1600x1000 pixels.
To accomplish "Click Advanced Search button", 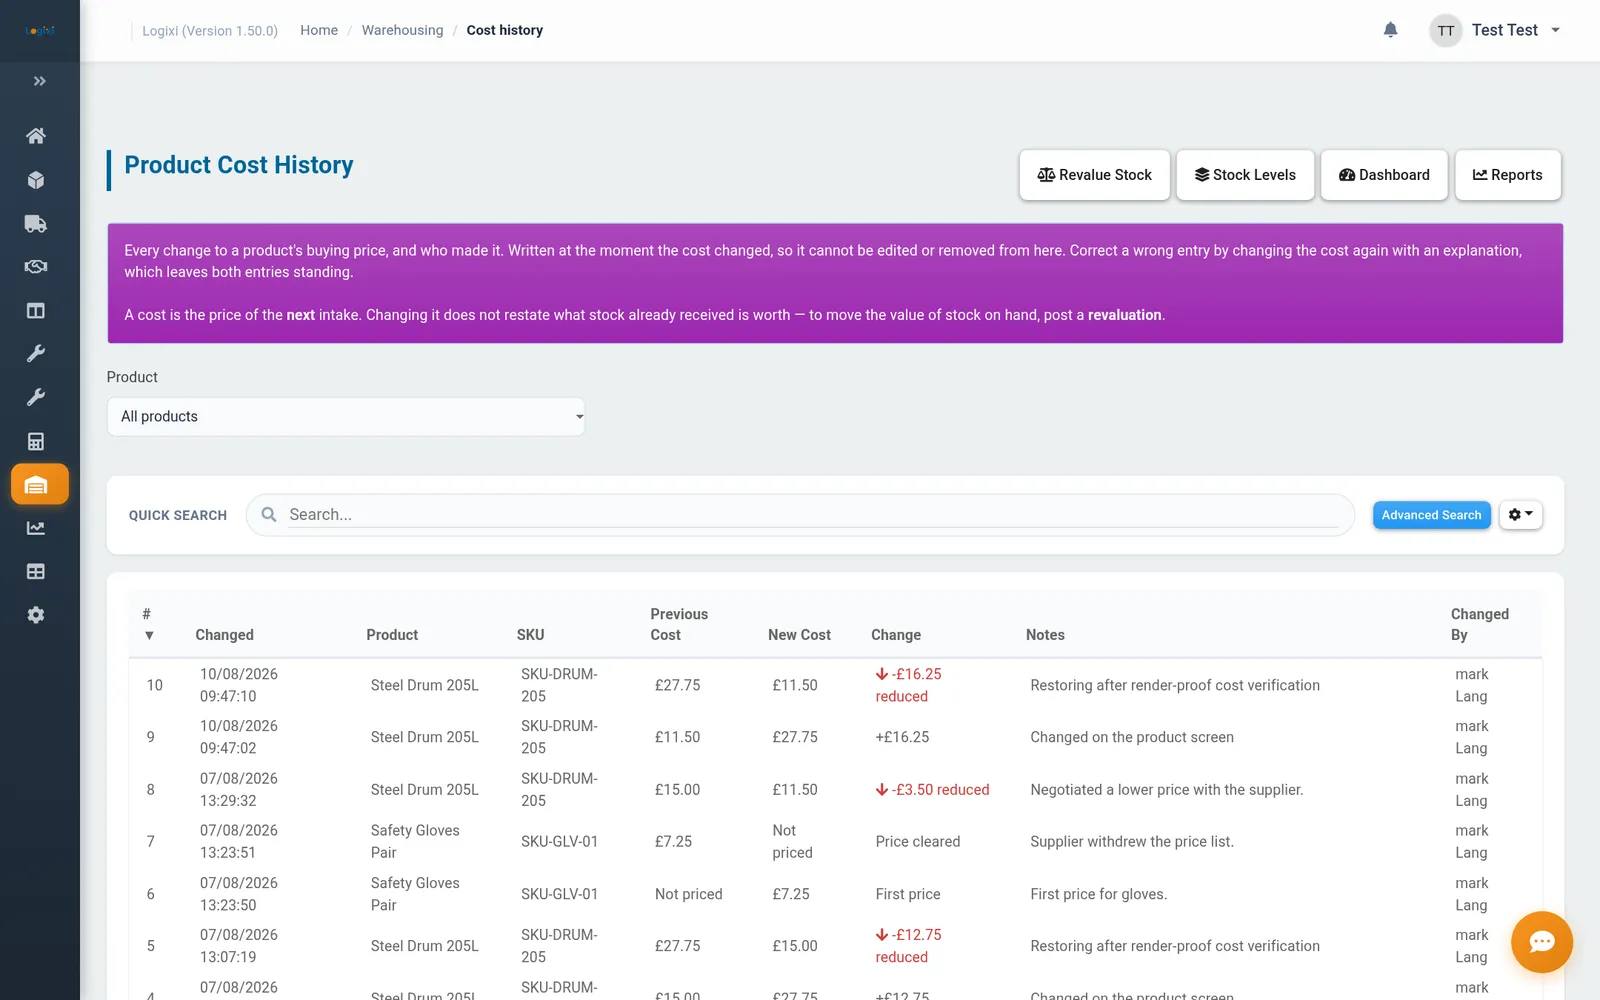I will tap(1431, 515).
